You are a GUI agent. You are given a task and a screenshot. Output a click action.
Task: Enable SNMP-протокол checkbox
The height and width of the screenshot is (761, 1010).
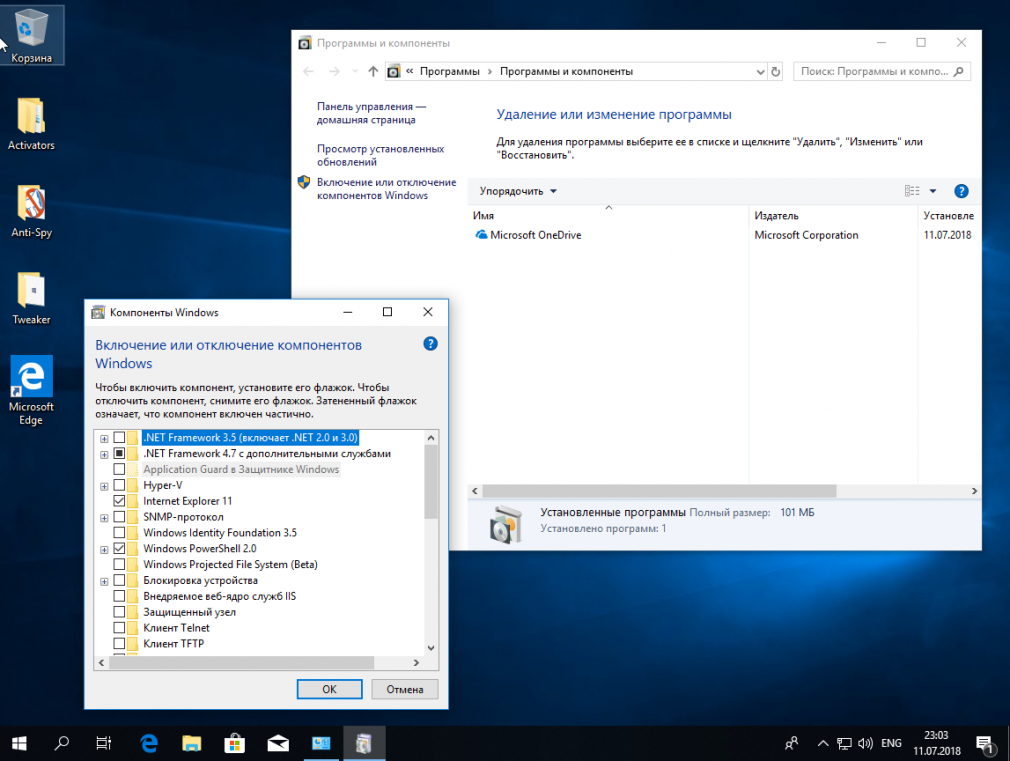coord(119,517)
